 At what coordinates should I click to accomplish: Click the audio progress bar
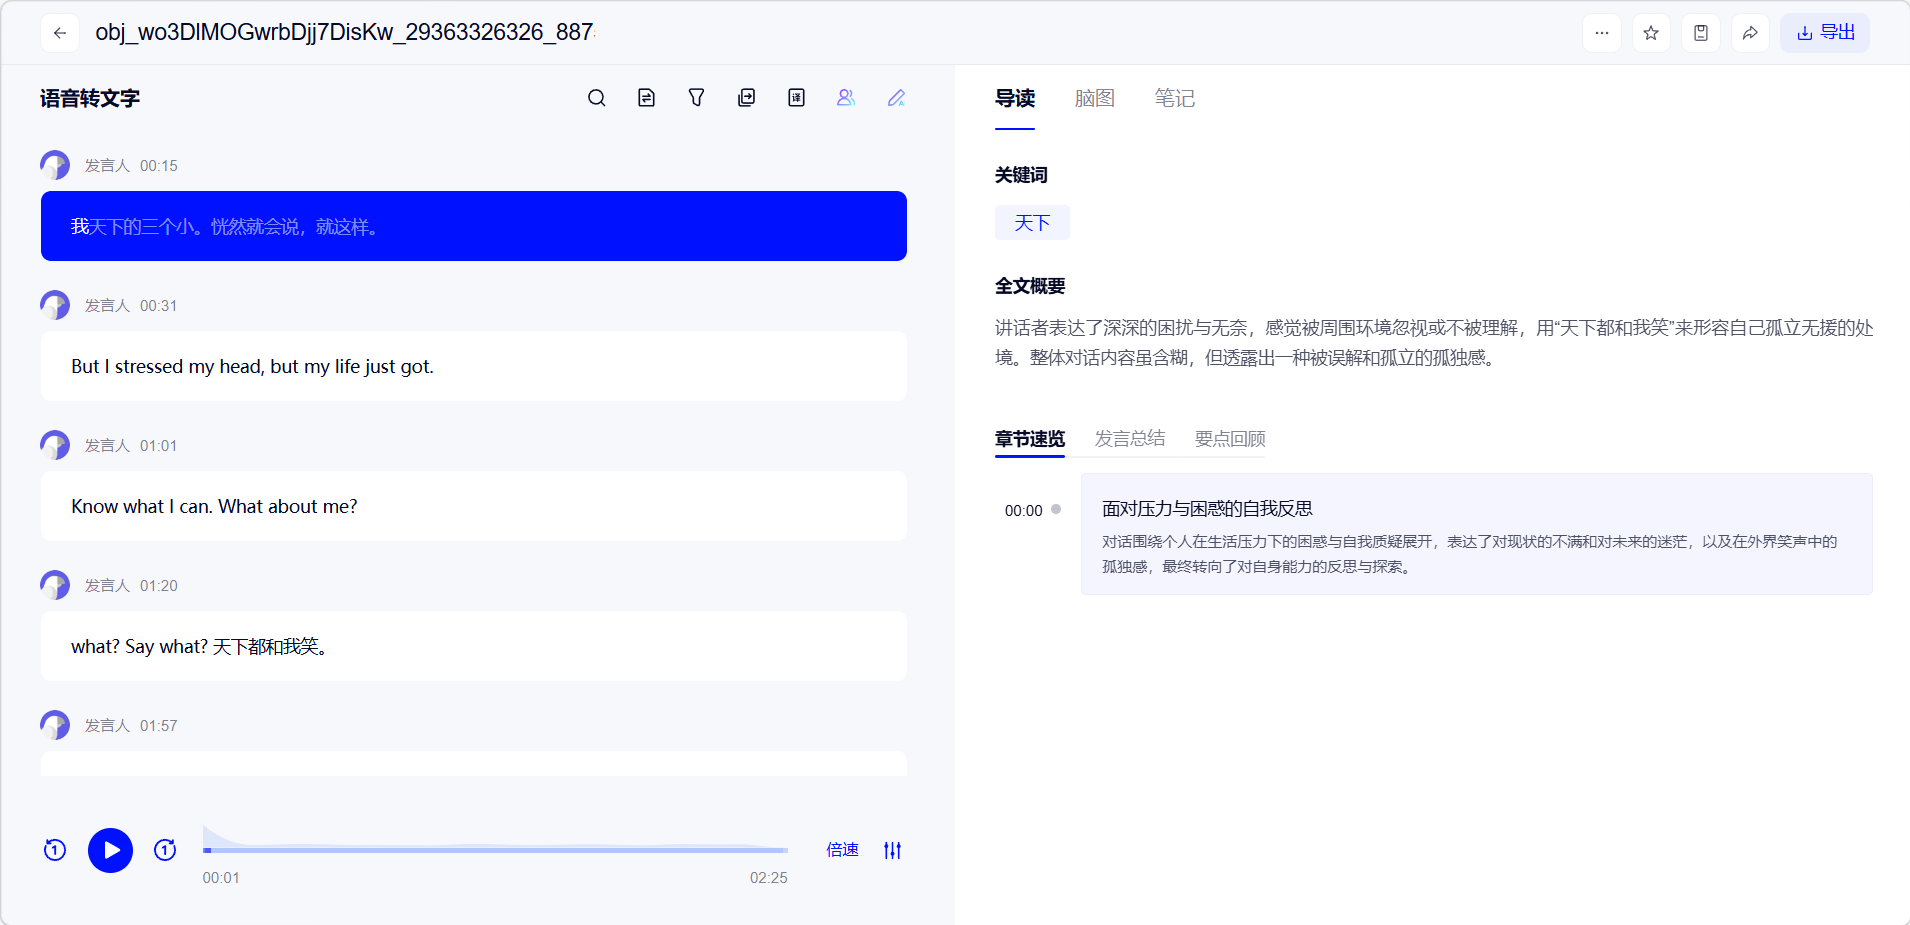(495, 850)
